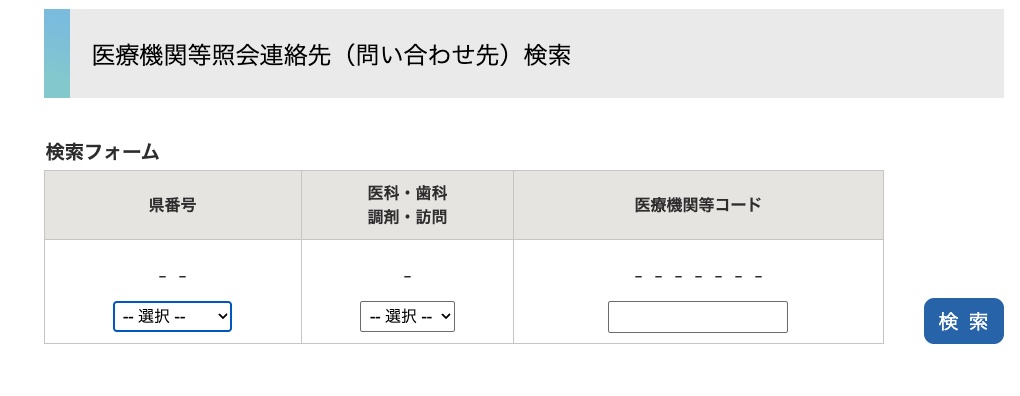This screenshot has width=1020, height=396.
Task: Click the blue 検索 button
Action: click(x=963, y=321)
